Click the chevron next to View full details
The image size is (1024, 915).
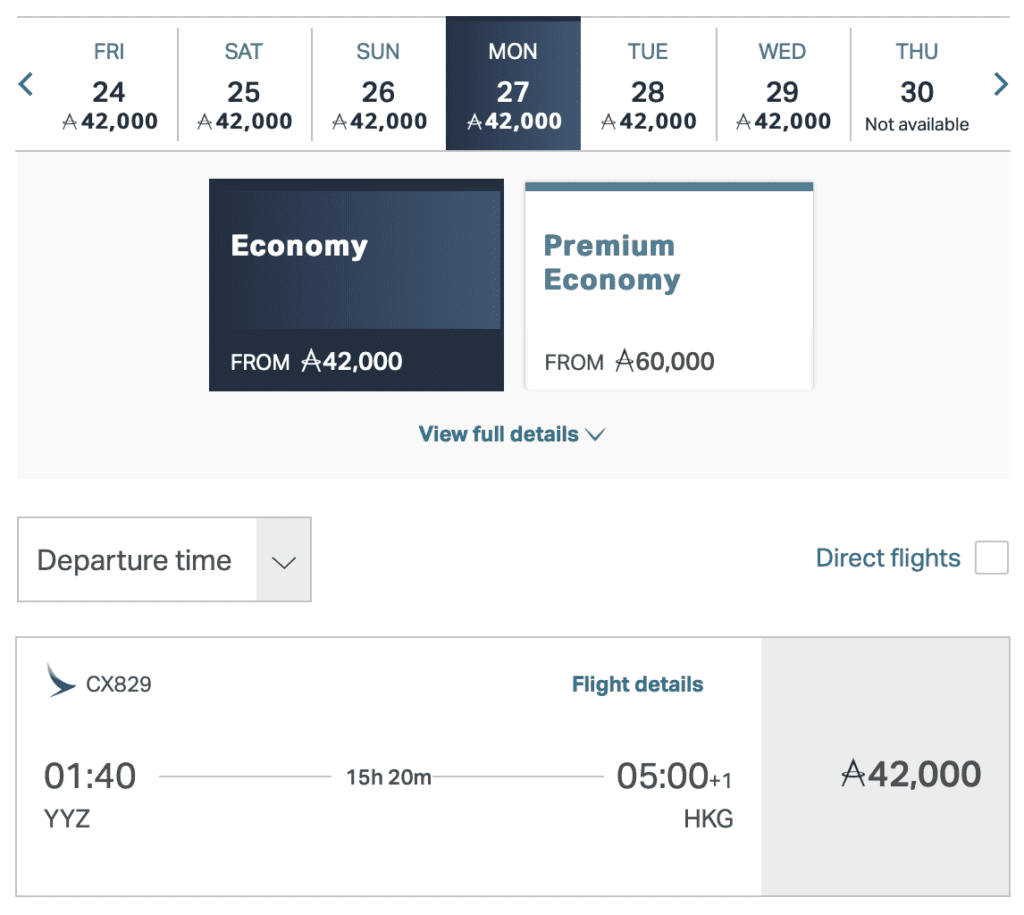[596, 435]
